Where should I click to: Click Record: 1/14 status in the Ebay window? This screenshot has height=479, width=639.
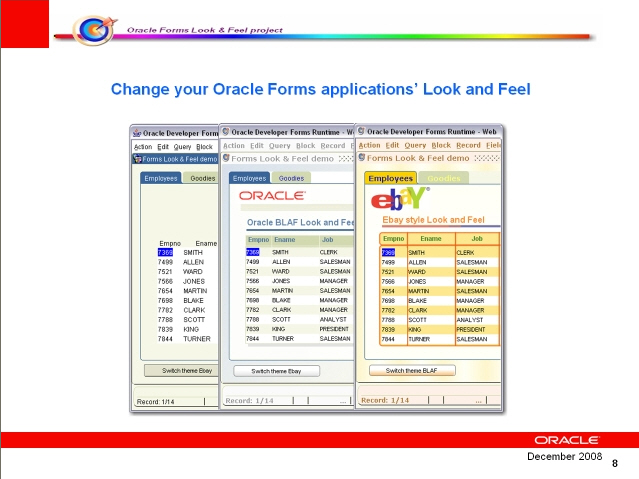click(385, 400)
